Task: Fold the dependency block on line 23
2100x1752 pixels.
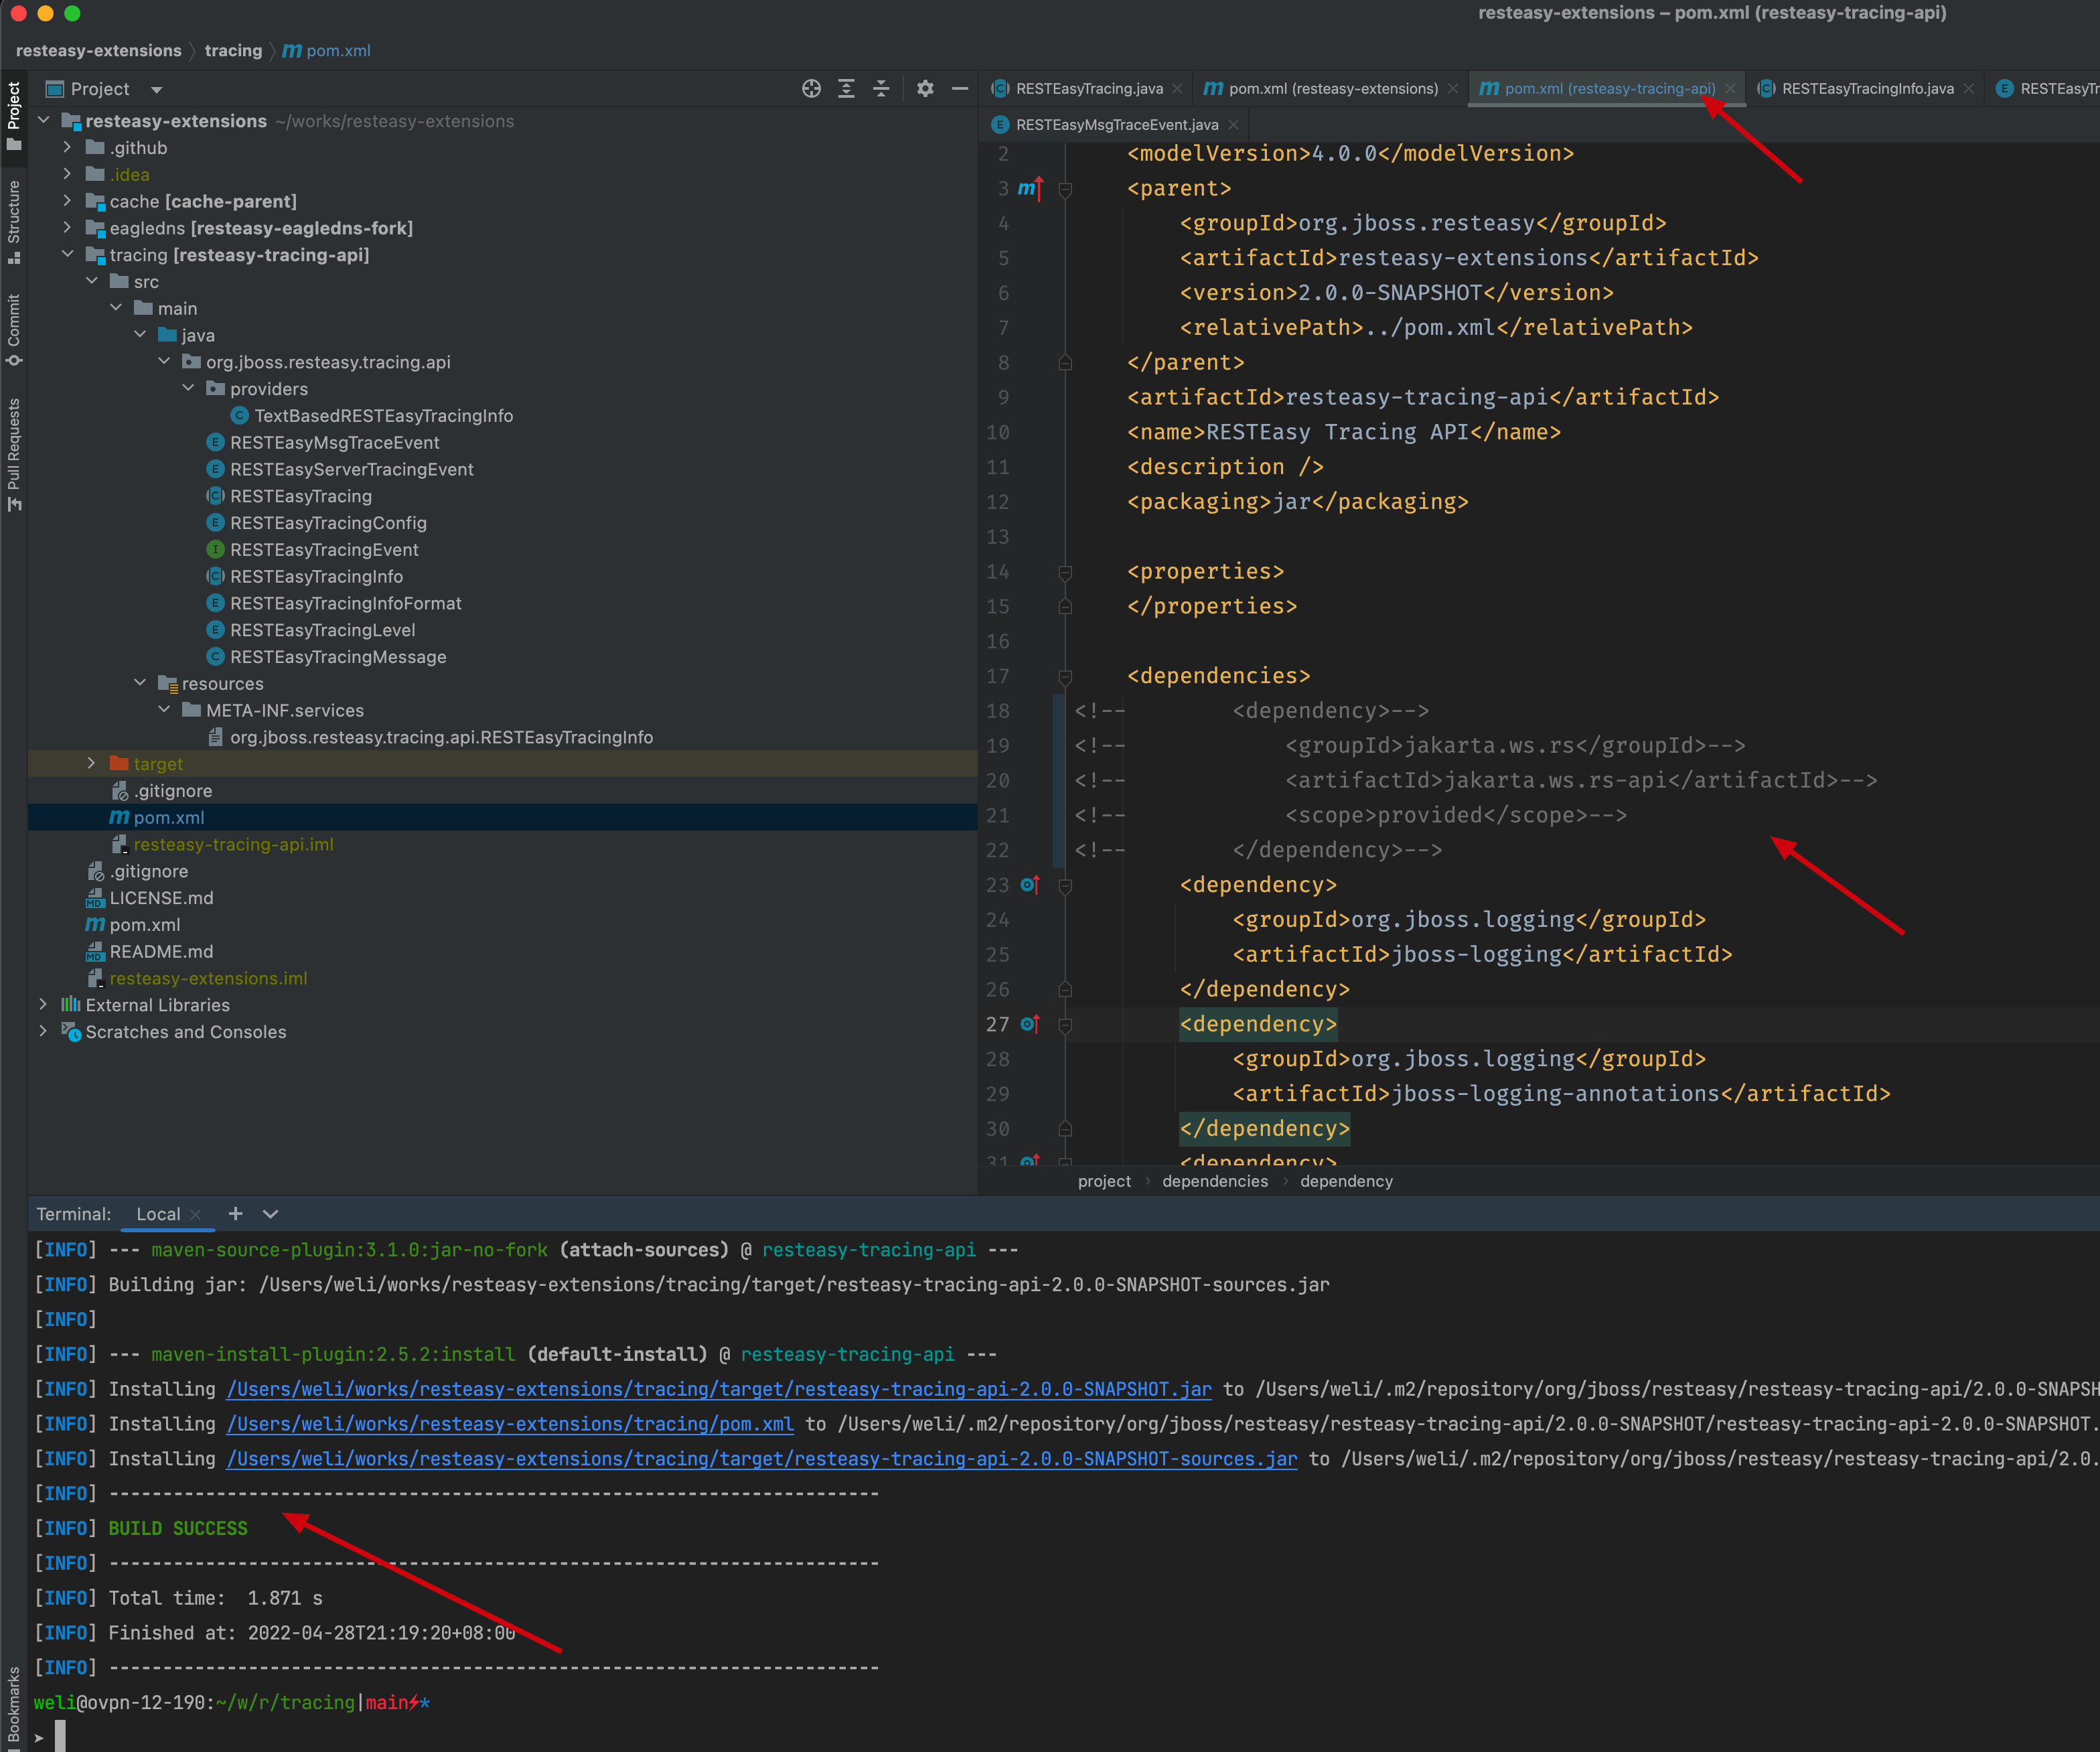Action: (1065, 886)
